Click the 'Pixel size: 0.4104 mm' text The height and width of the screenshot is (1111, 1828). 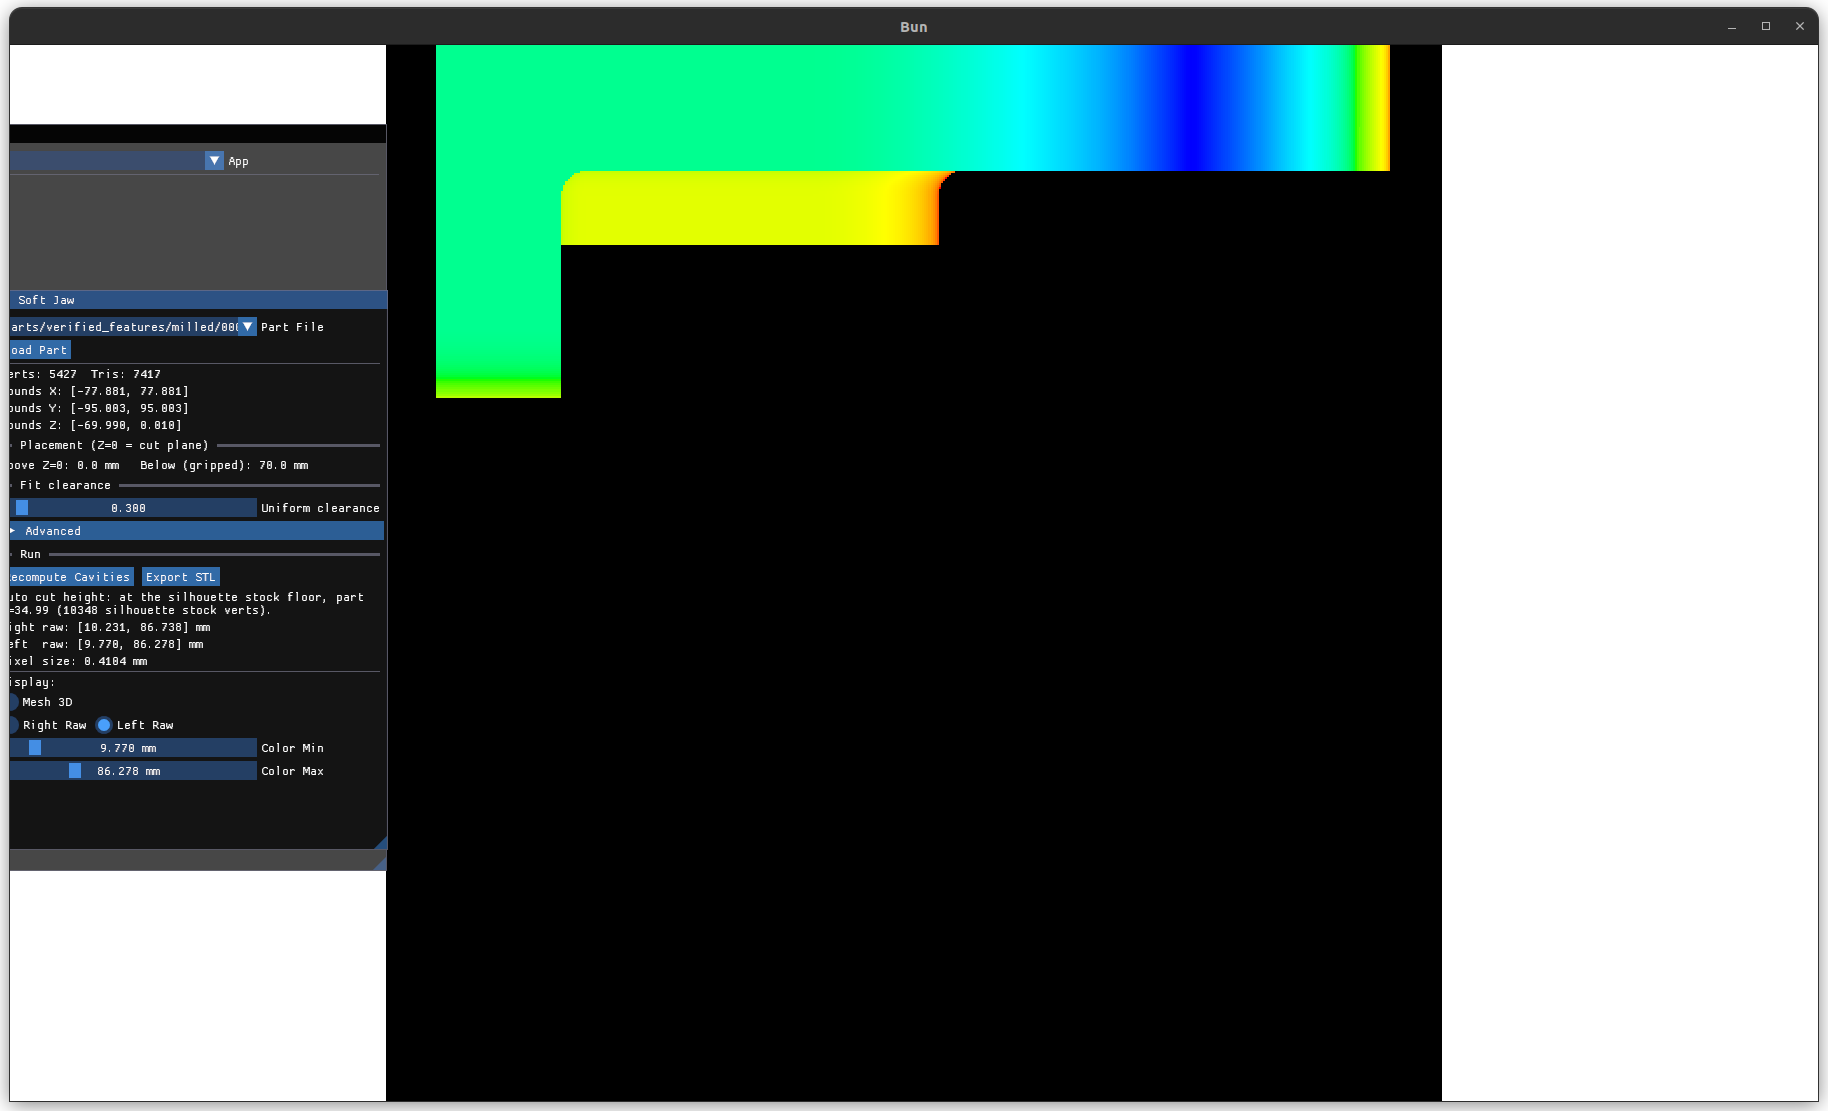[79, 661]
